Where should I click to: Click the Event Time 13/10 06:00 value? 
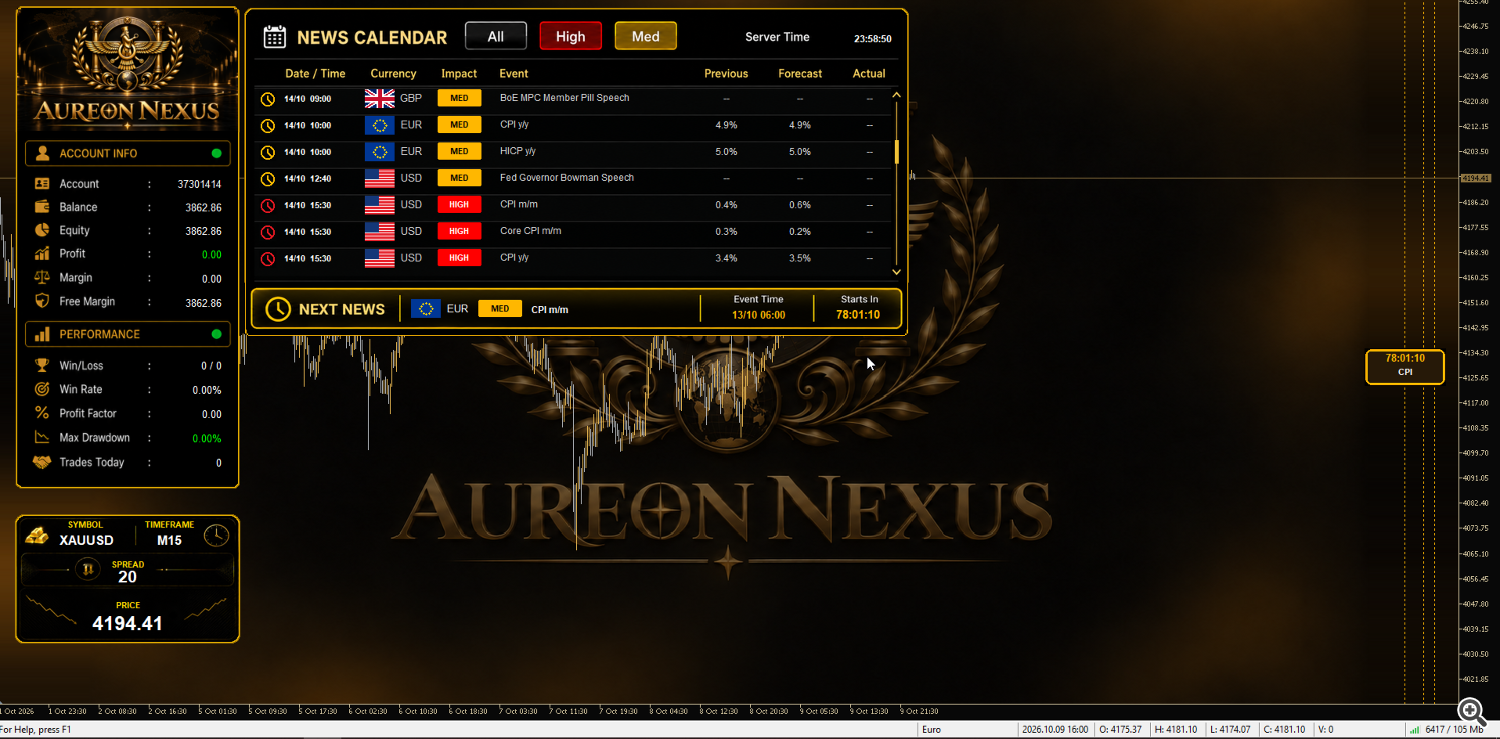(x=759, y=315)
